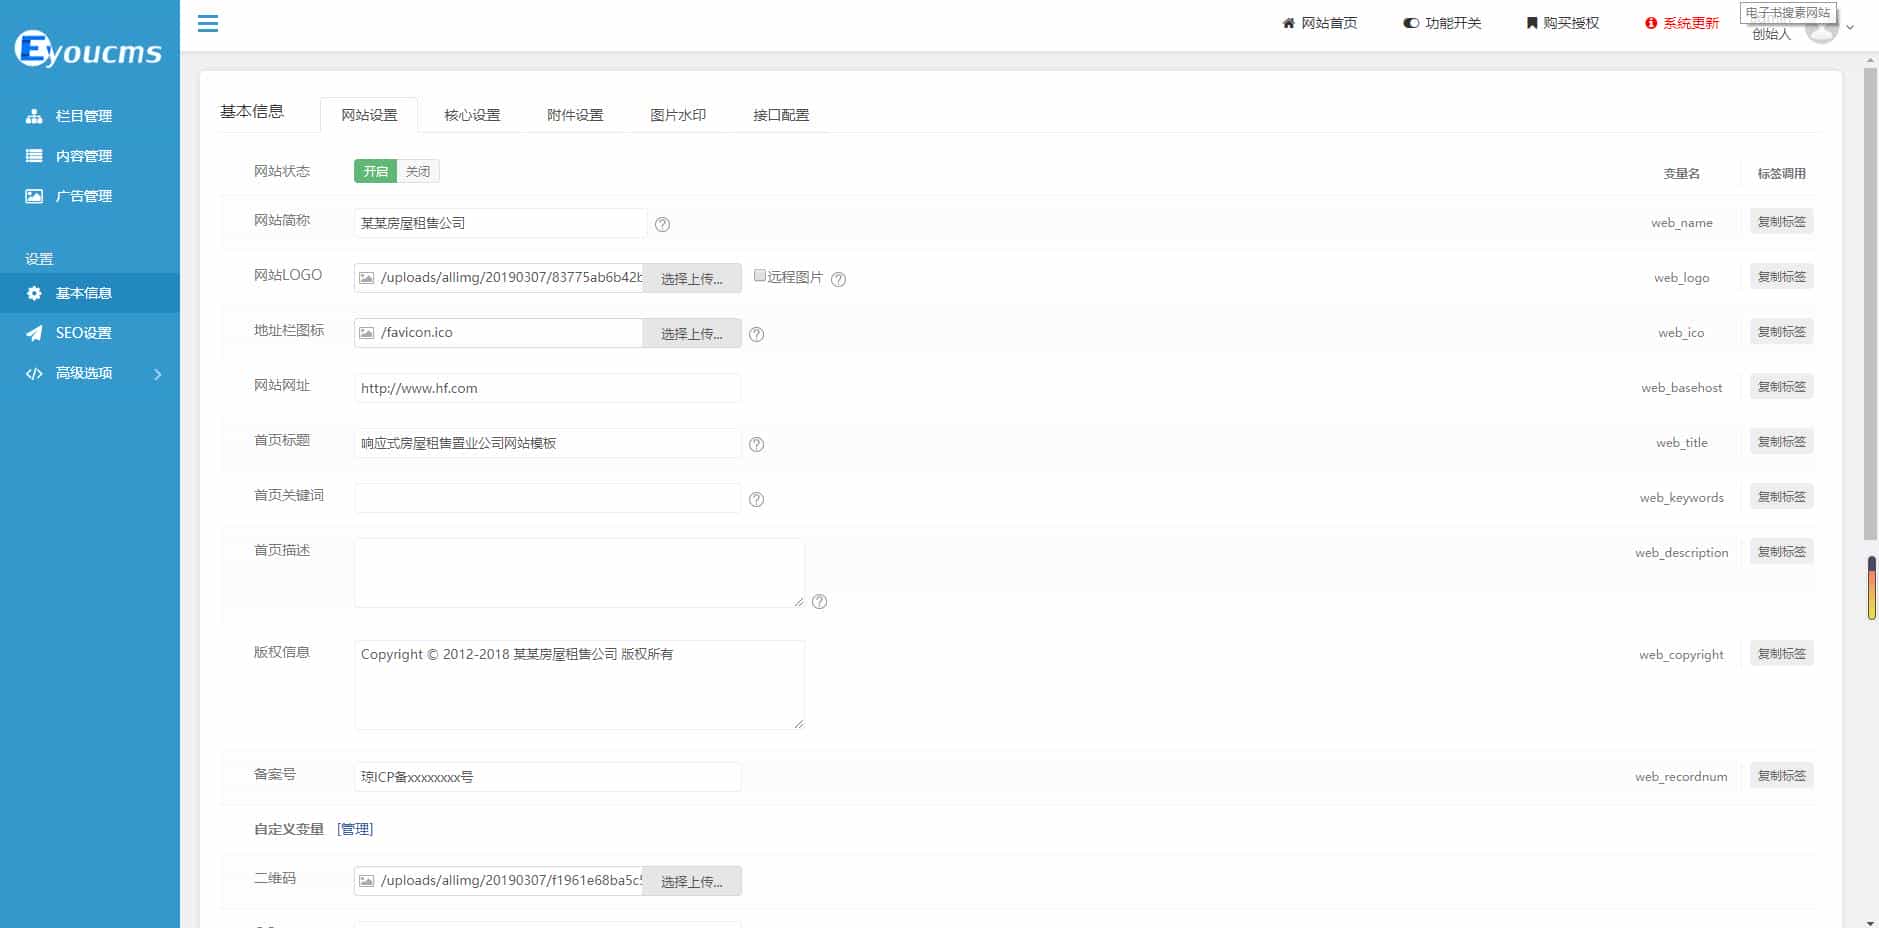The height and width of the screenshot is (928, 1879).
Task: Copy tag for web_copyright
Action: point(1781,654)
